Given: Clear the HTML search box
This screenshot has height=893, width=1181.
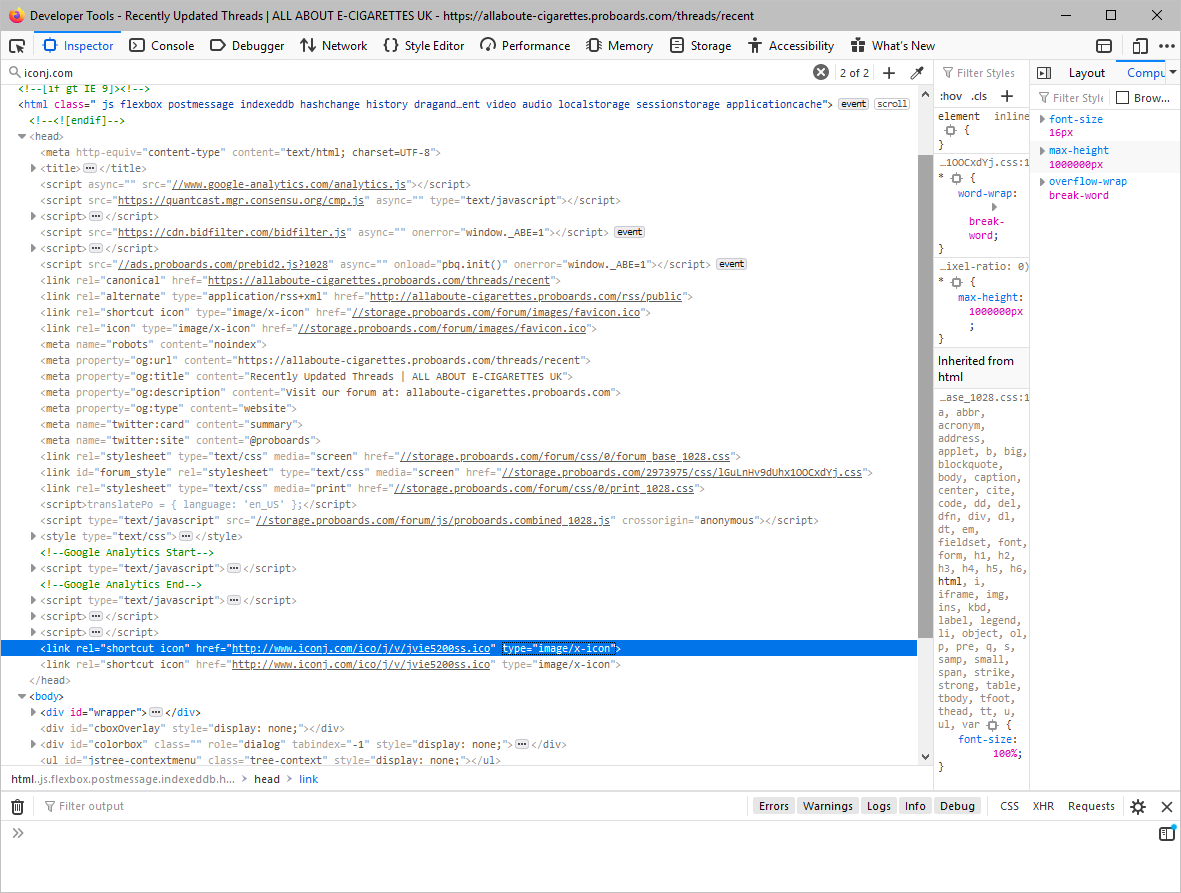Looking at the screenshot, I should (821, 72).
